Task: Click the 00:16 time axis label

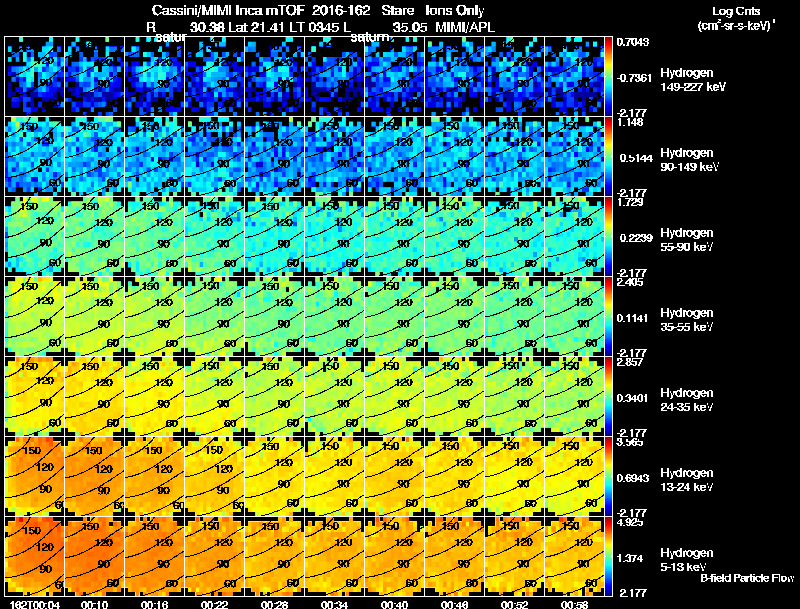Action: coord(154,604)
